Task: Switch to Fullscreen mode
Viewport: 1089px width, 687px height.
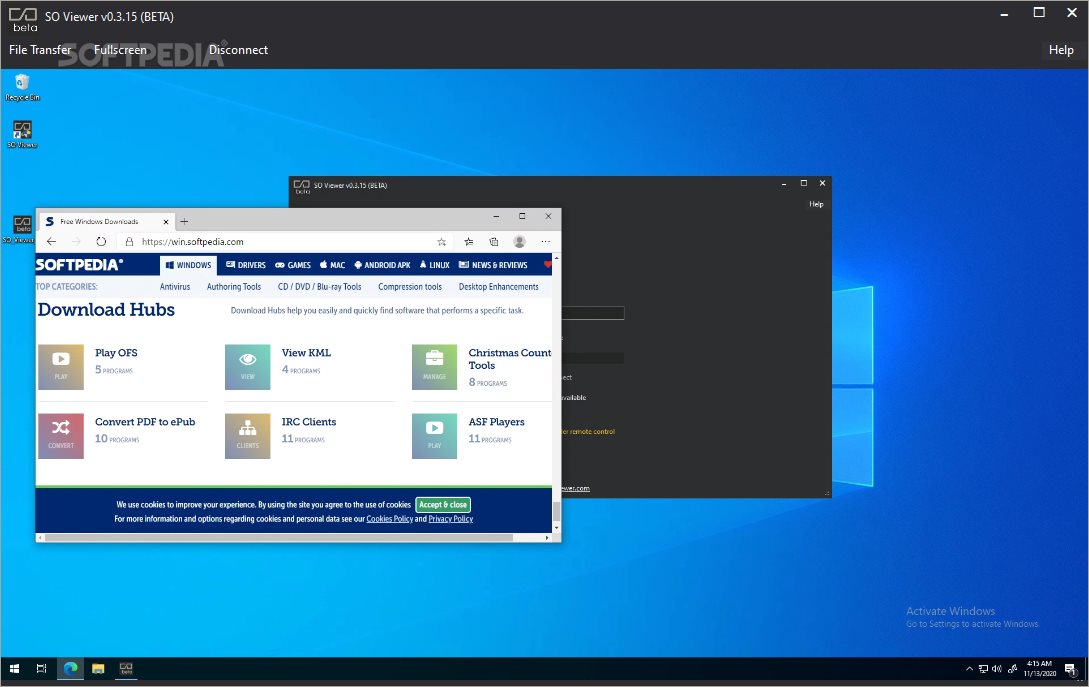Action: (121, 50)
